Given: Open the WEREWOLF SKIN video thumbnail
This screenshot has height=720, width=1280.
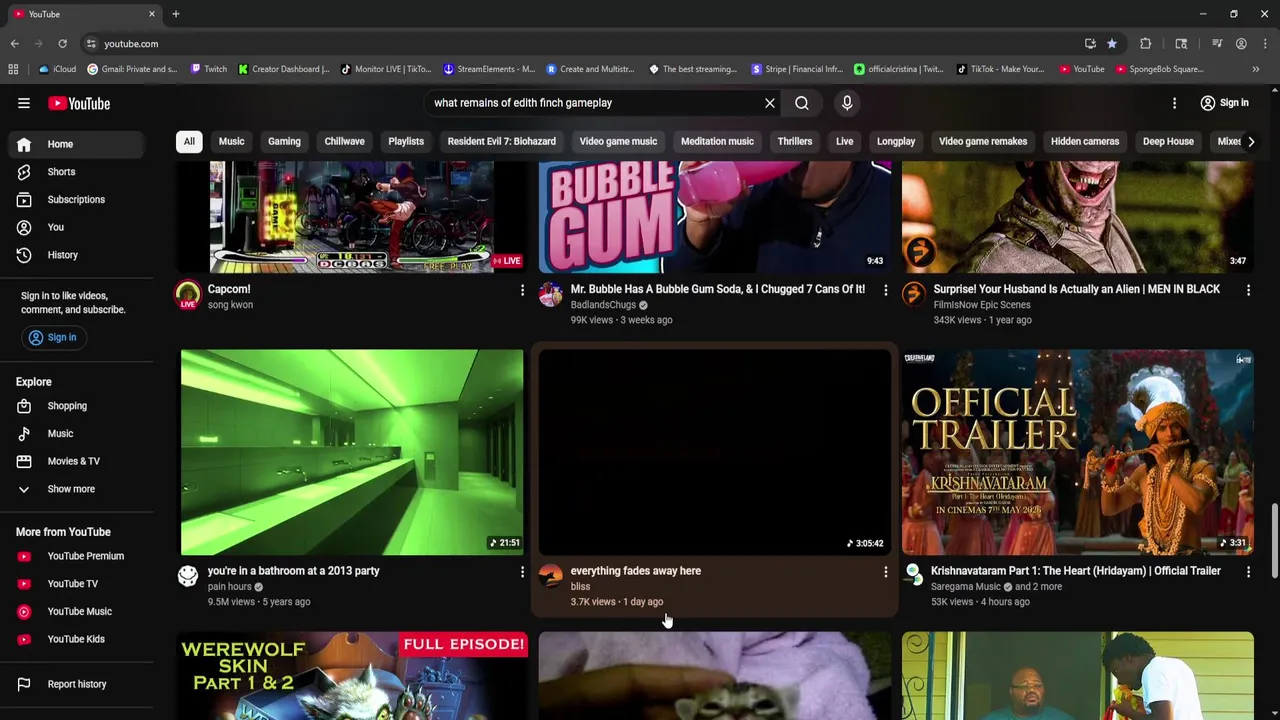Looking at the screenshot, I should pyautogui.click(x=352, y=675).
